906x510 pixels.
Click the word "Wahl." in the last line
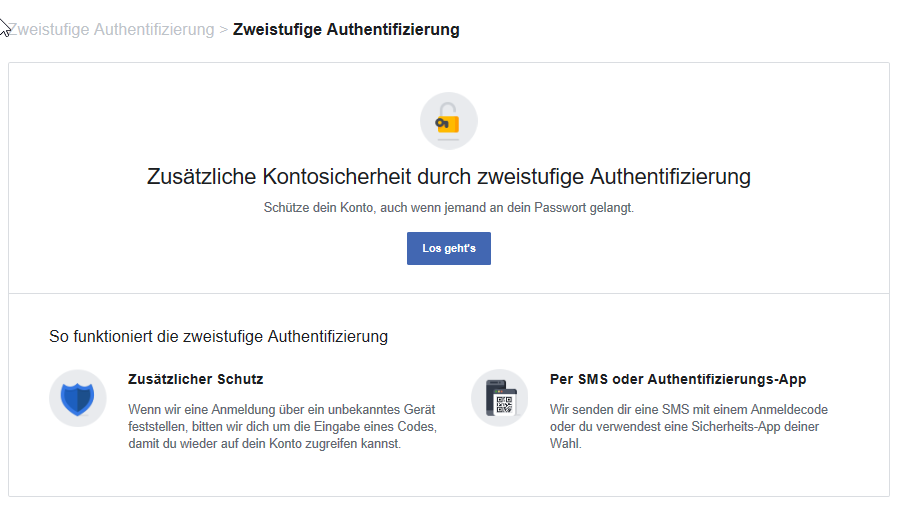(x=566, y=444)
